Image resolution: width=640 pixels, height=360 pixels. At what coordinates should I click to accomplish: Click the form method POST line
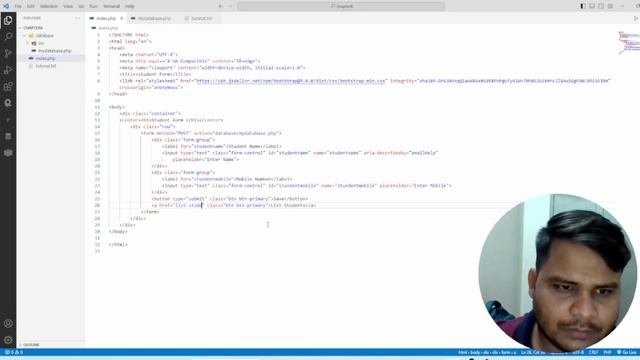[x=211, y=133]
